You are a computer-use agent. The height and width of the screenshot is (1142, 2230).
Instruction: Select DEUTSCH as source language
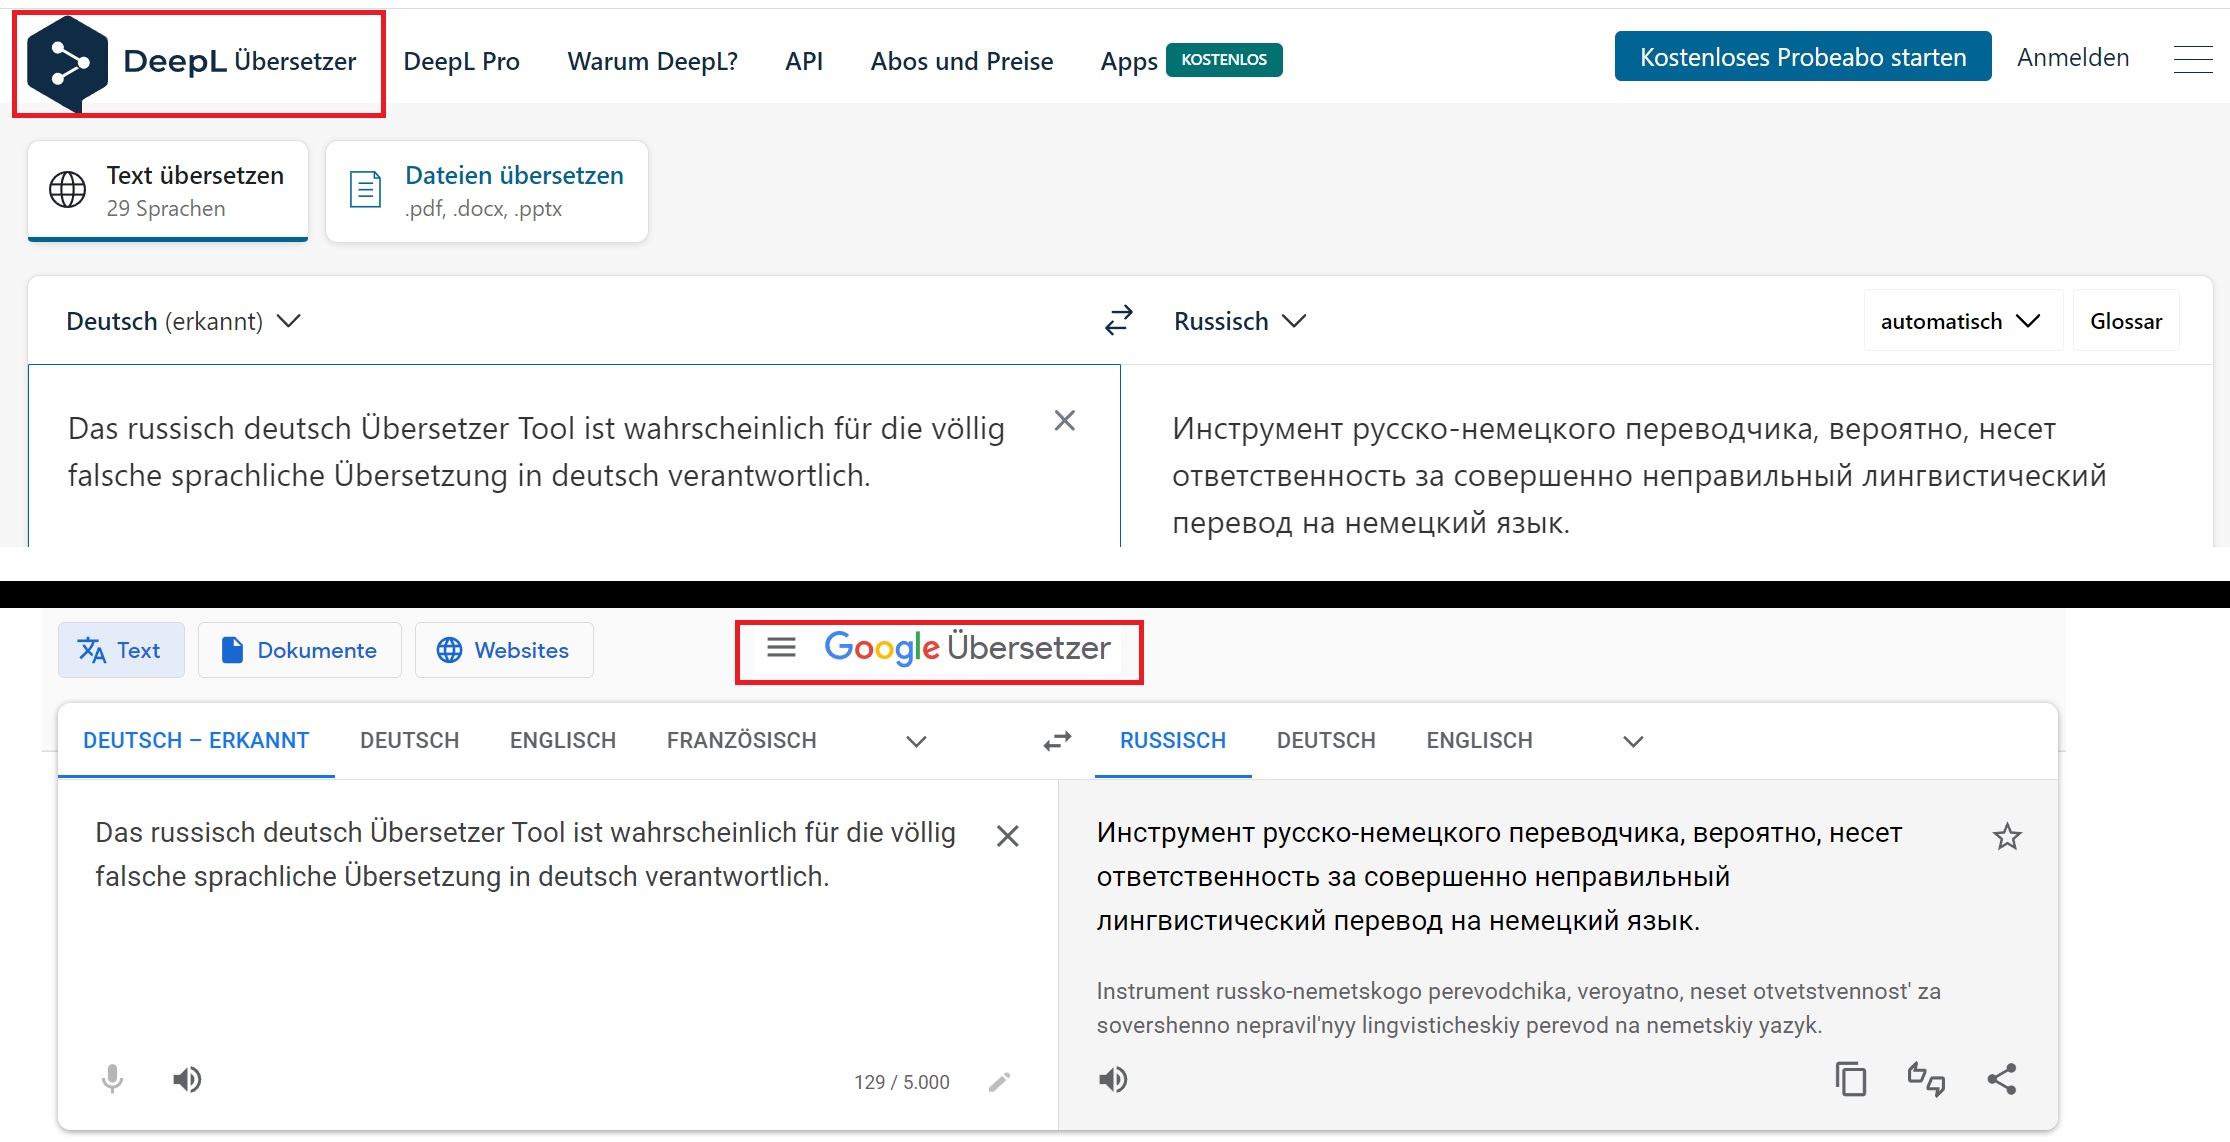409,741
